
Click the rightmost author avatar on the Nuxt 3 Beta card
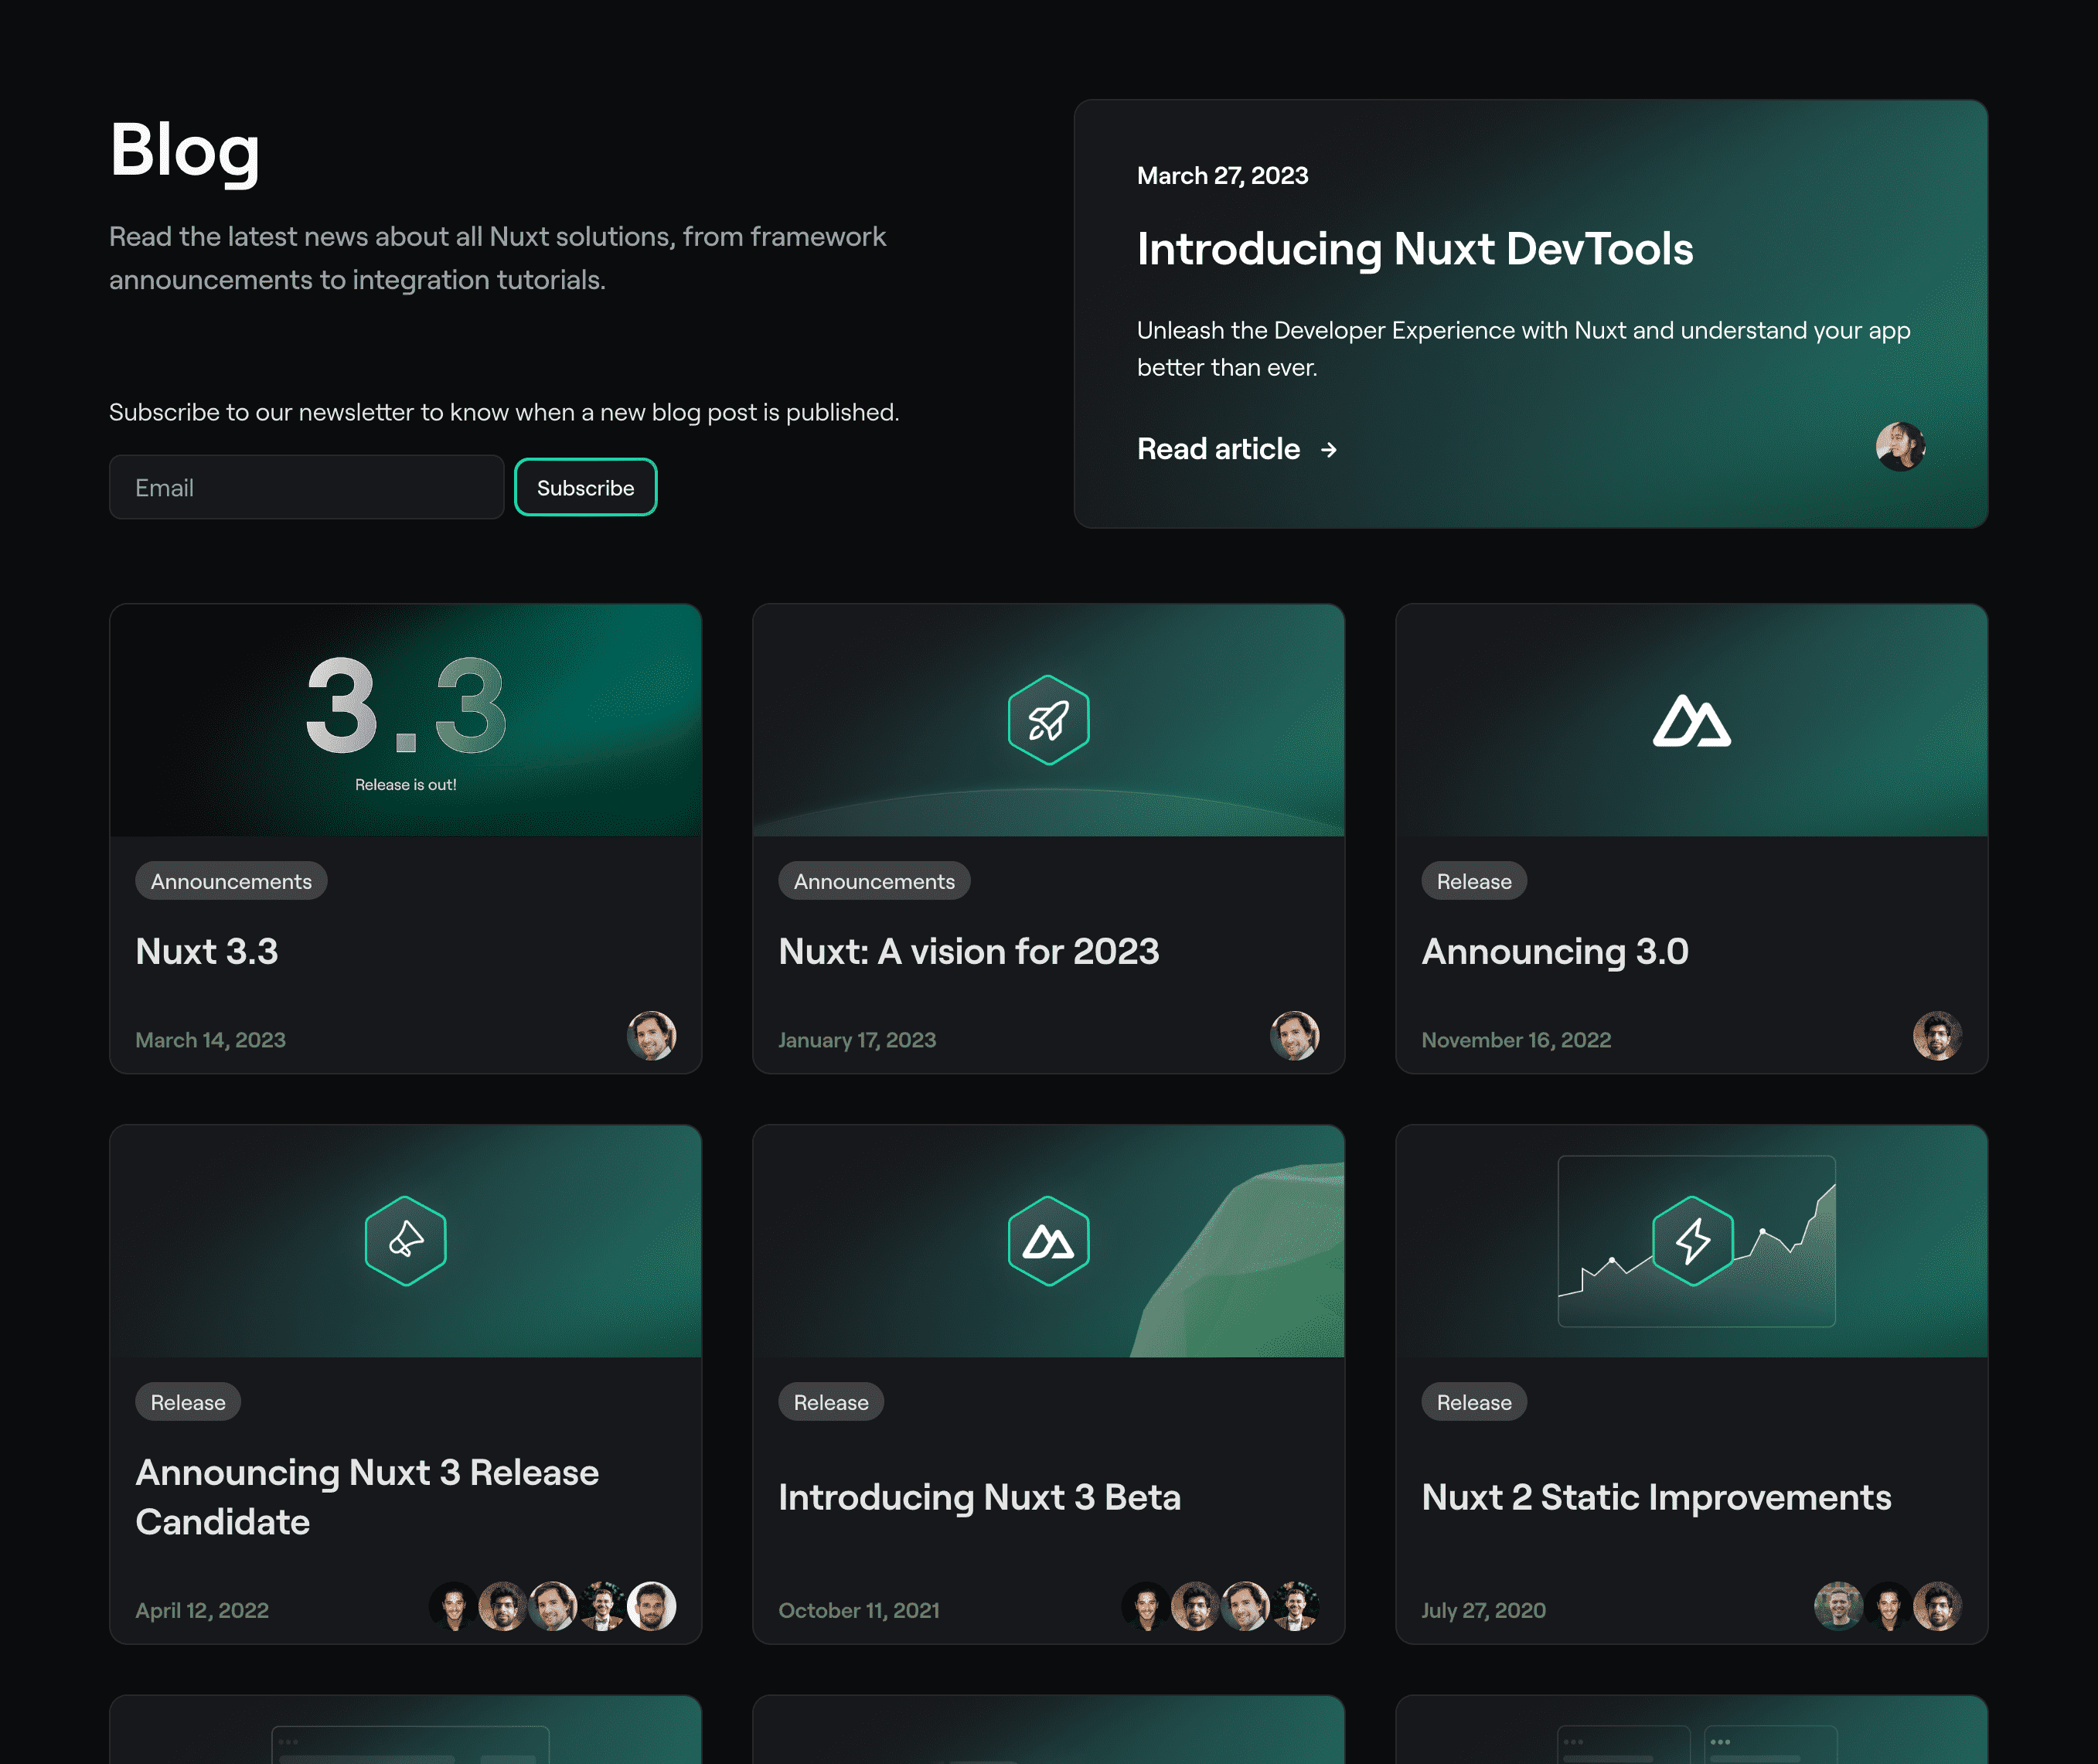click(1294, 1606)
